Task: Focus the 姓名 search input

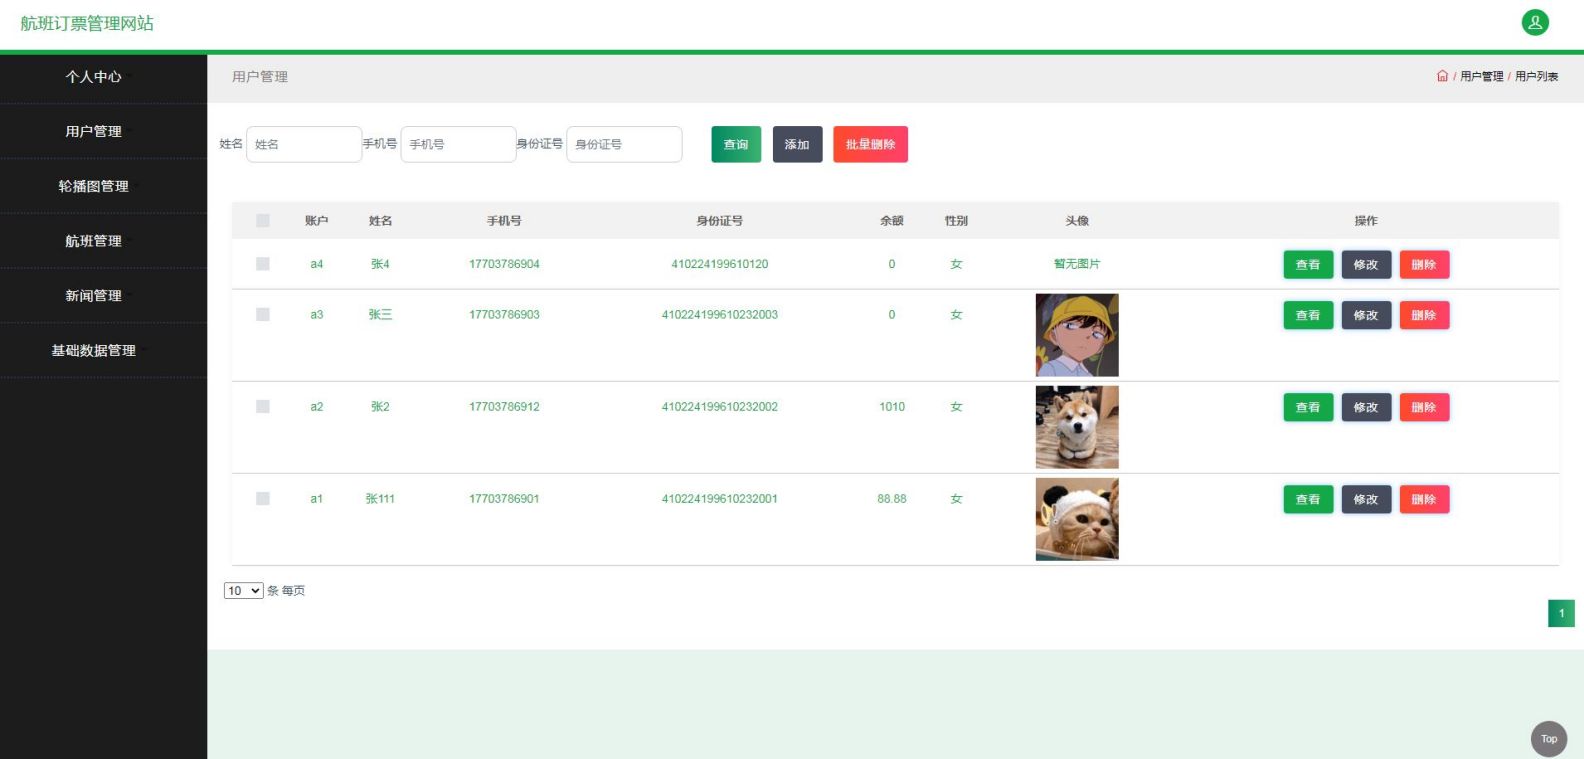Action: point(304,144)
